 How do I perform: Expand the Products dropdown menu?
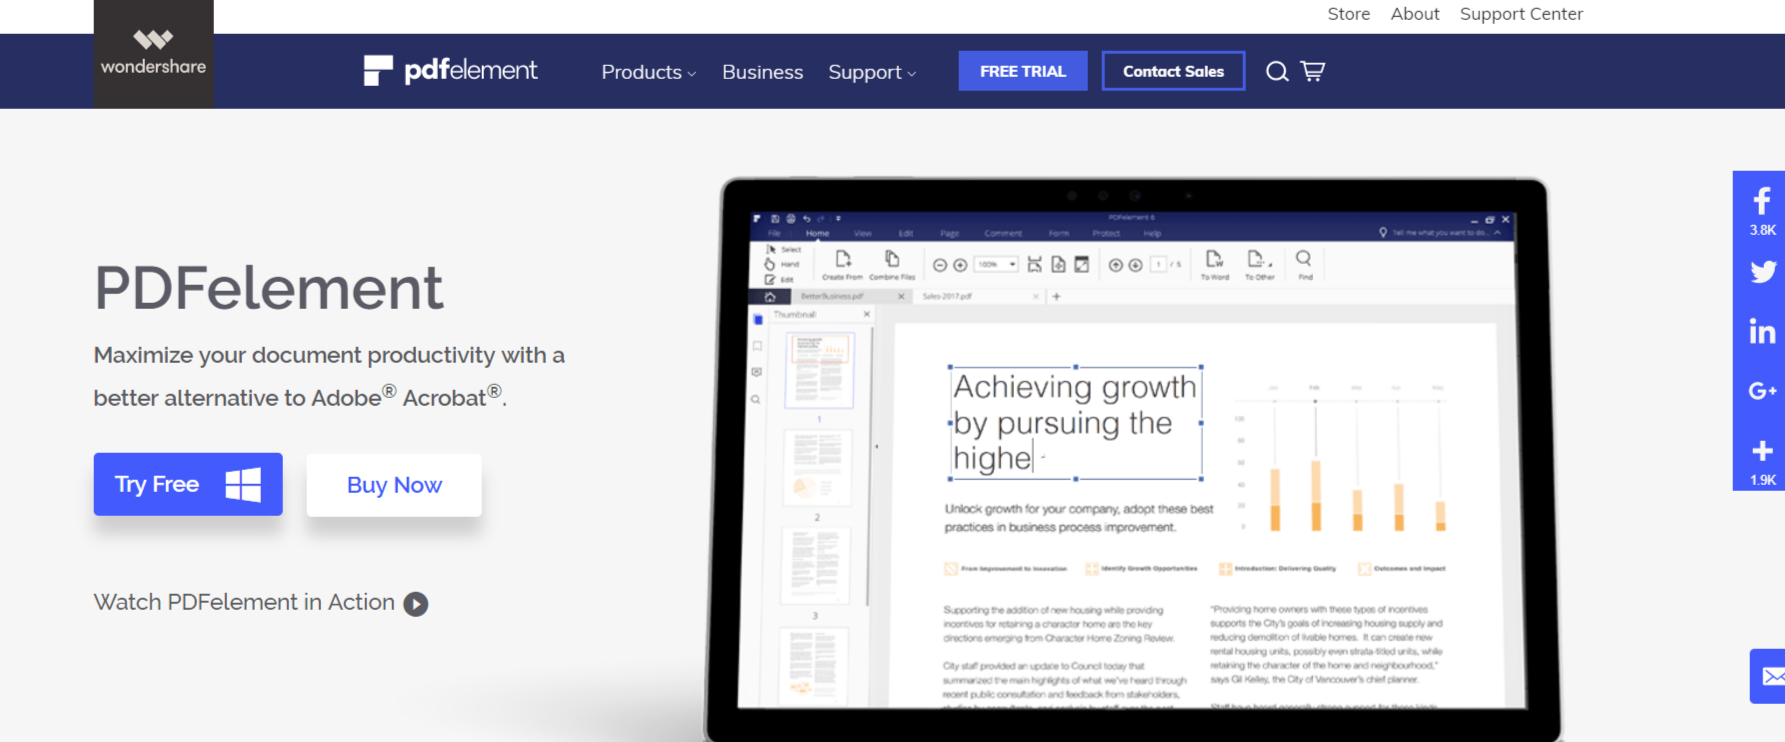[x=648, y=72]
